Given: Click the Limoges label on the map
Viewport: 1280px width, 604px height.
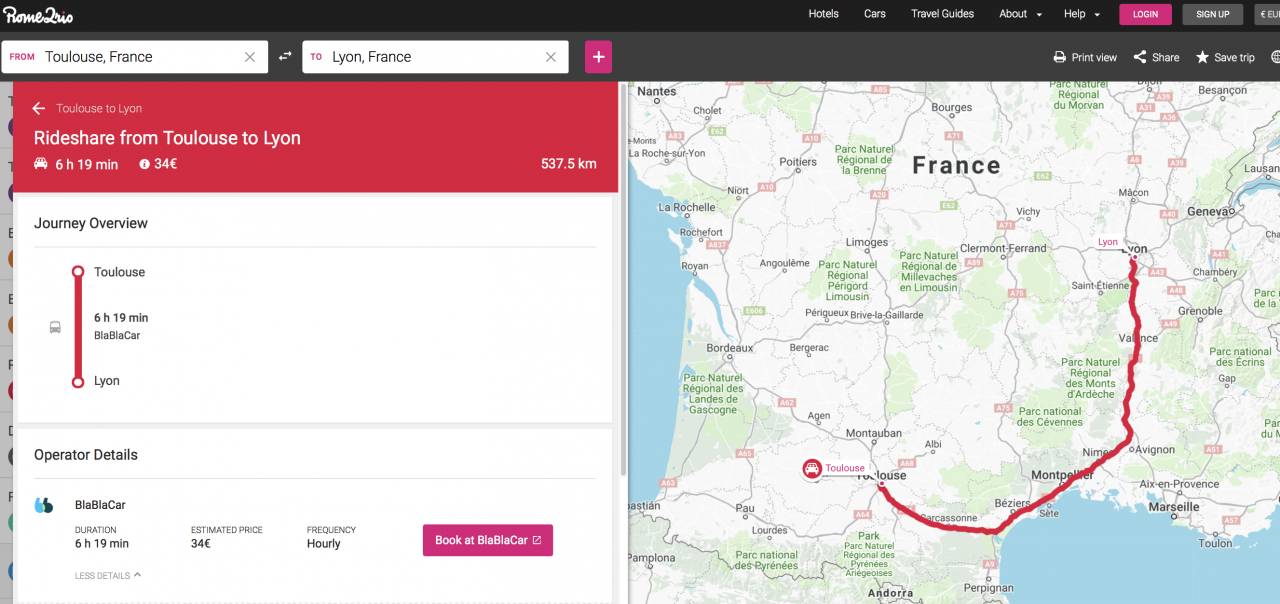Looking at the screenshot, I should pyautogui.click(x=866, y=242).
